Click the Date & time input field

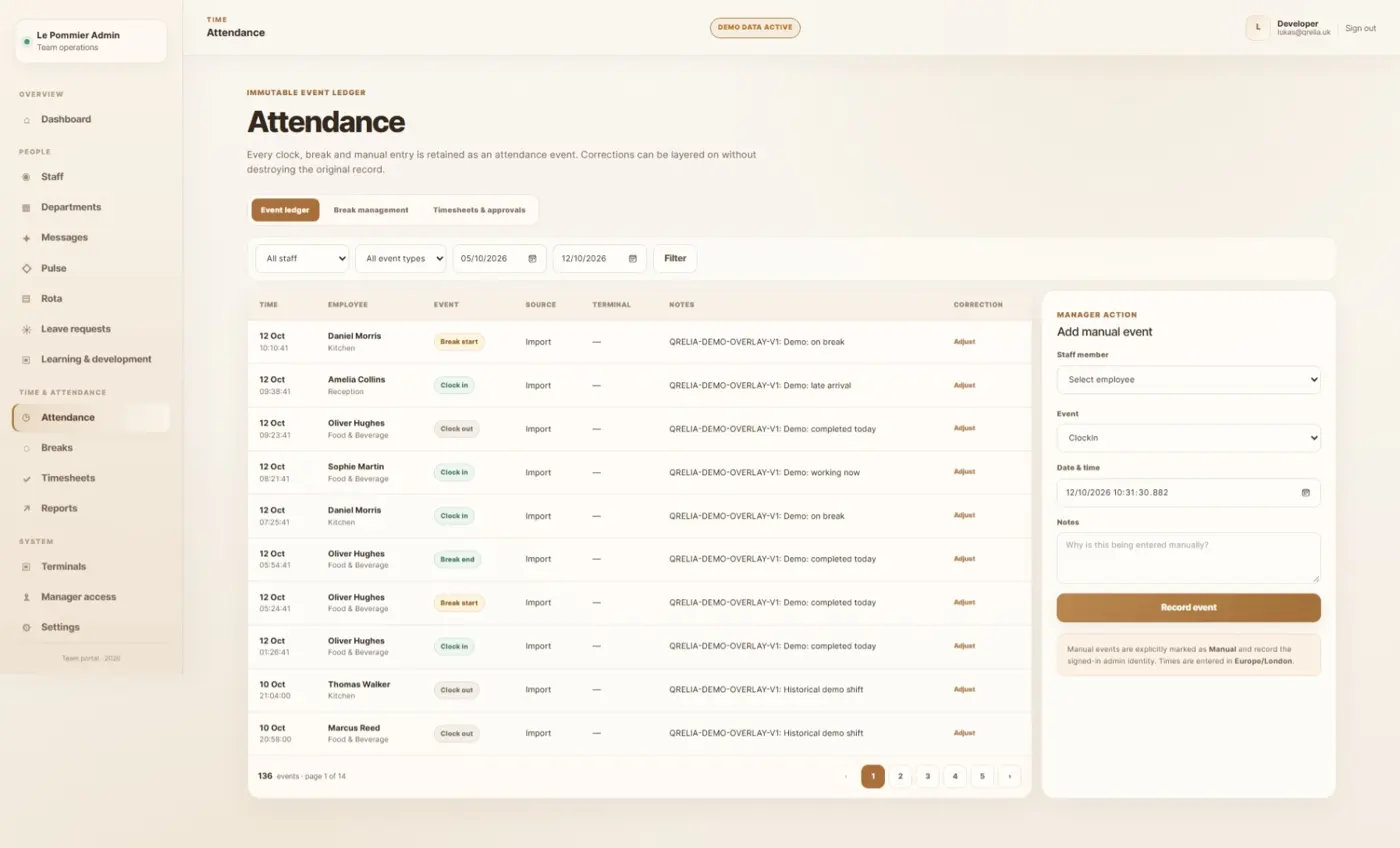click(x=1188, y=493)
